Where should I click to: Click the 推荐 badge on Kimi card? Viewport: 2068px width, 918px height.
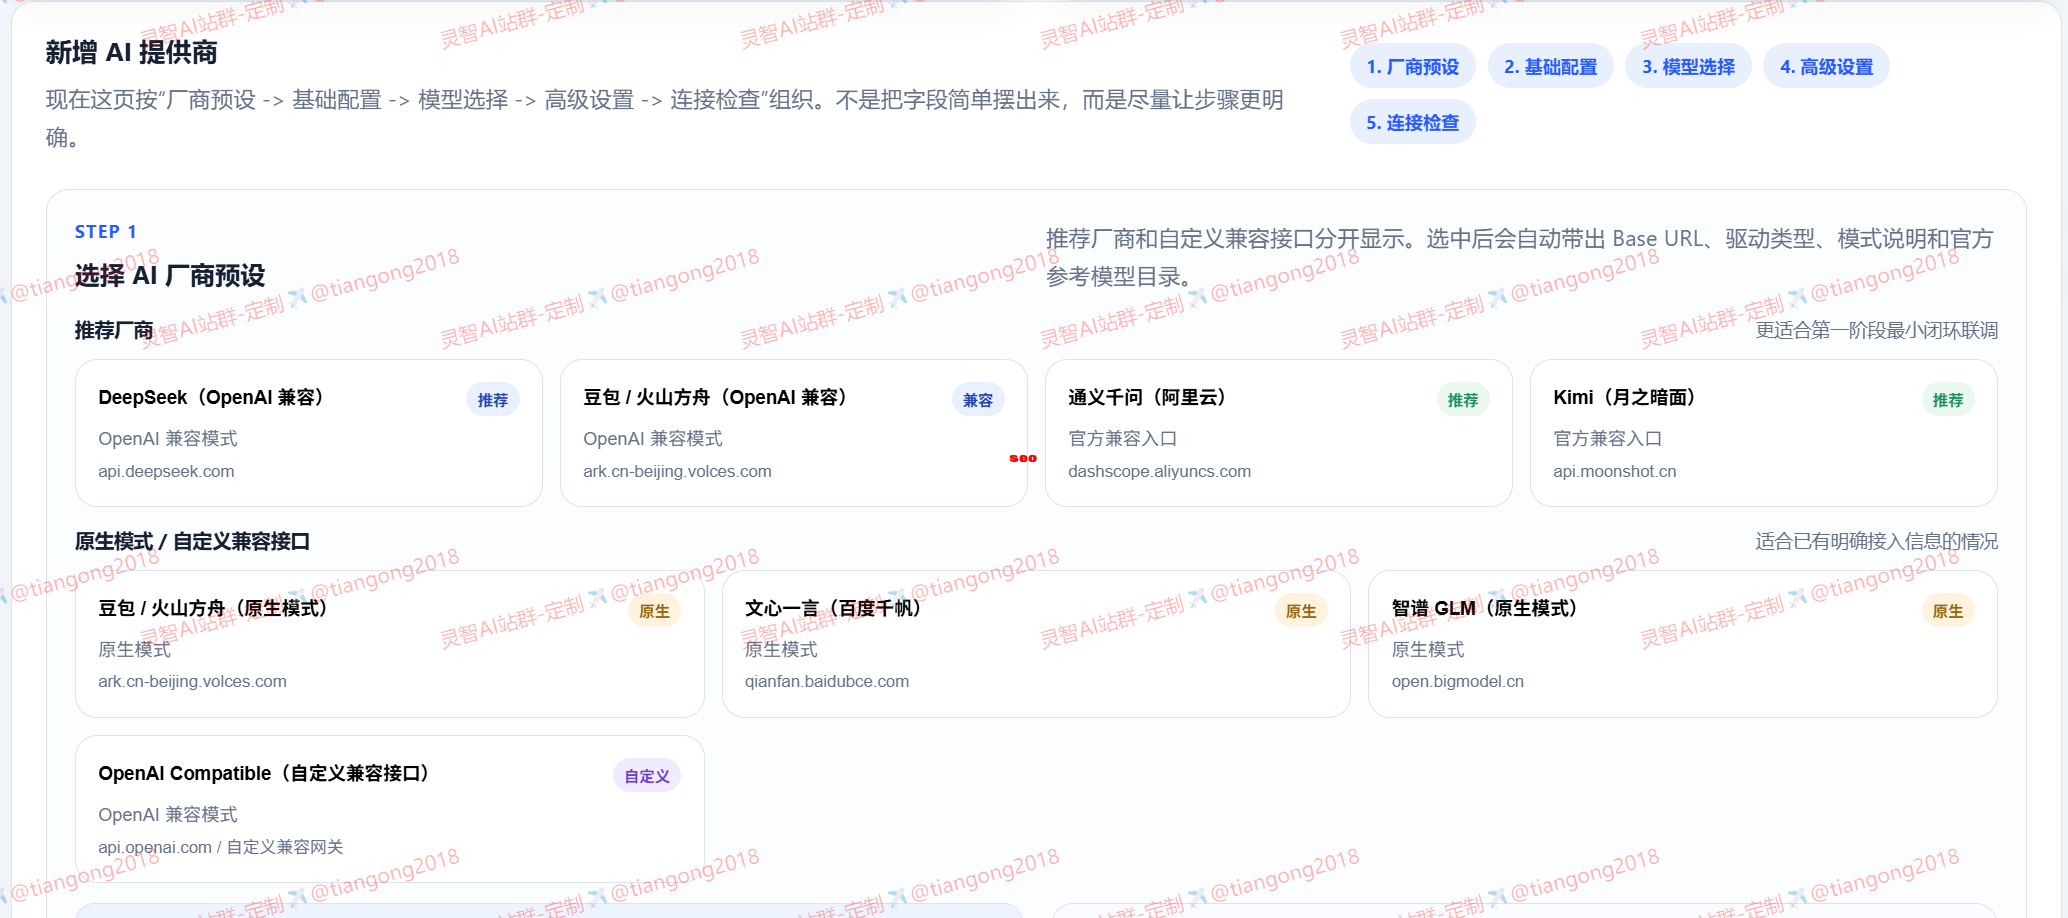point(1947,400)
